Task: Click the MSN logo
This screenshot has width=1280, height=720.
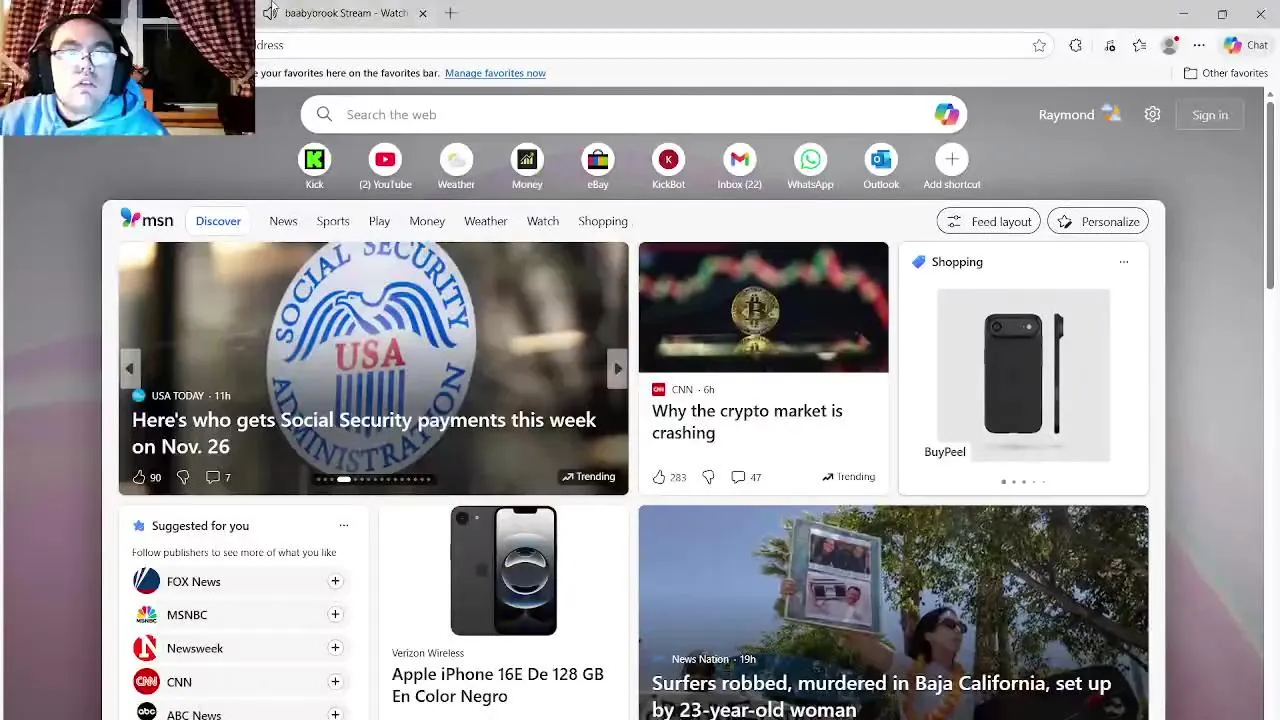Action: [146, 220]
